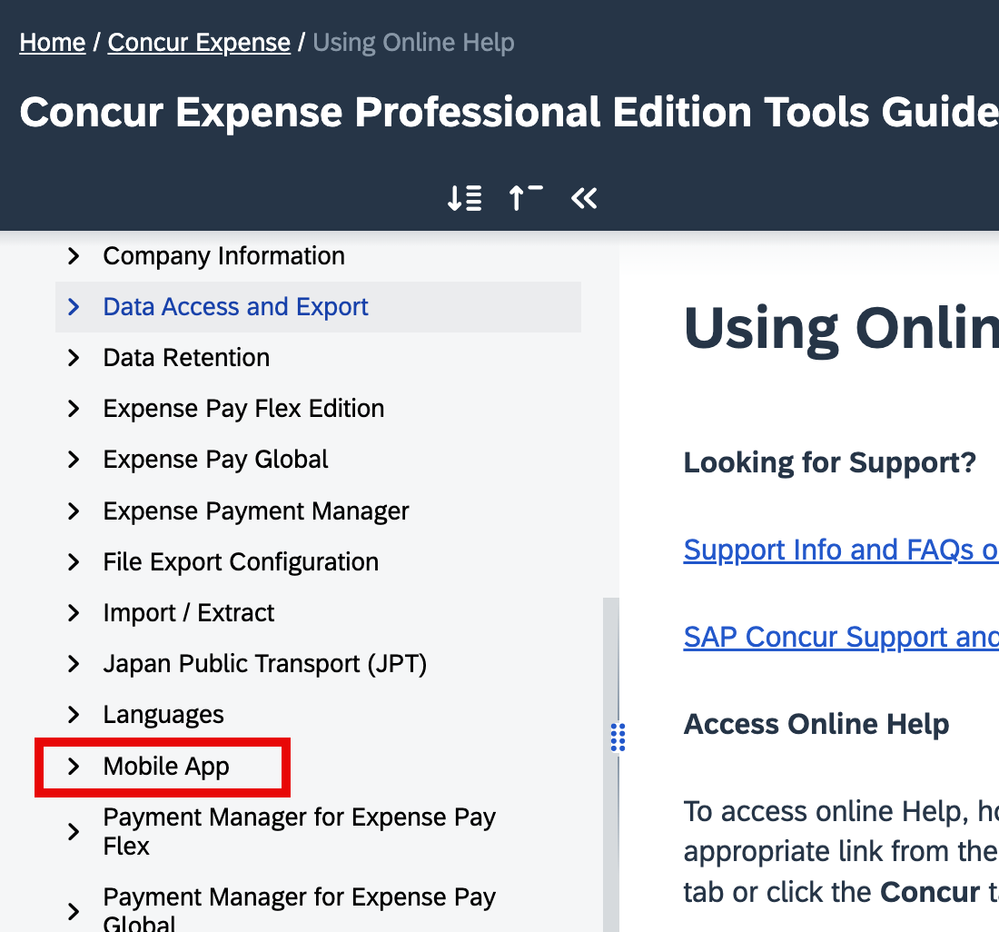
Task: Expand the Data Retention chevron
Action: click(x=74, y=358)
